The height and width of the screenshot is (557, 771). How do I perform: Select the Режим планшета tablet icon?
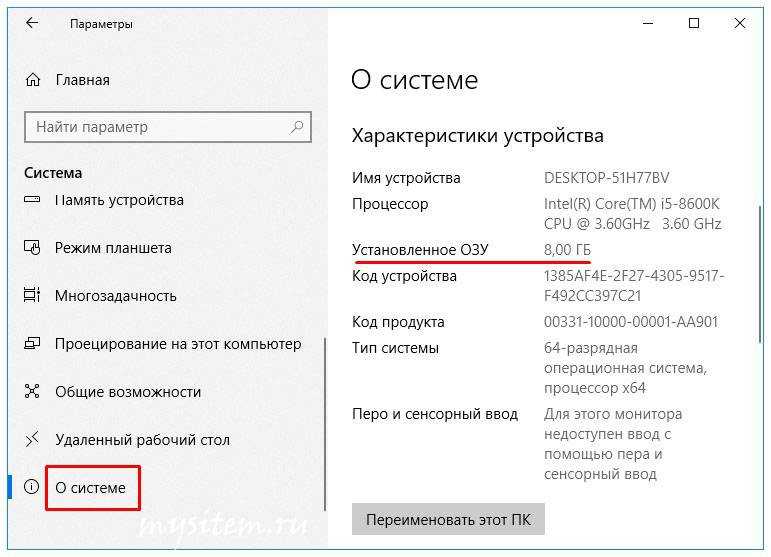pyautogui.click(x=32, y=247)
